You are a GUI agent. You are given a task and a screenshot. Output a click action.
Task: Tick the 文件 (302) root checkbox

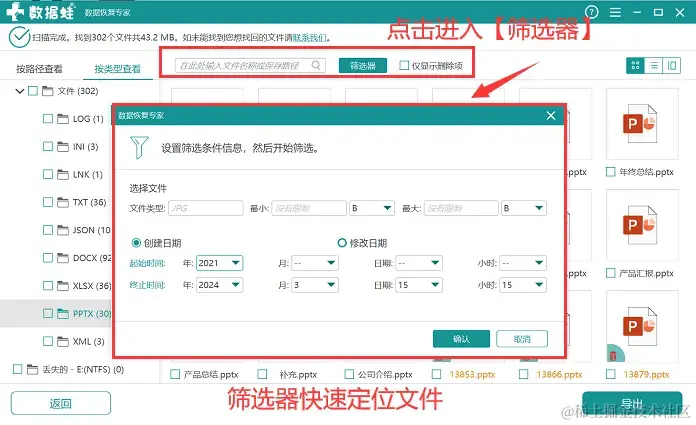(33, 91)
